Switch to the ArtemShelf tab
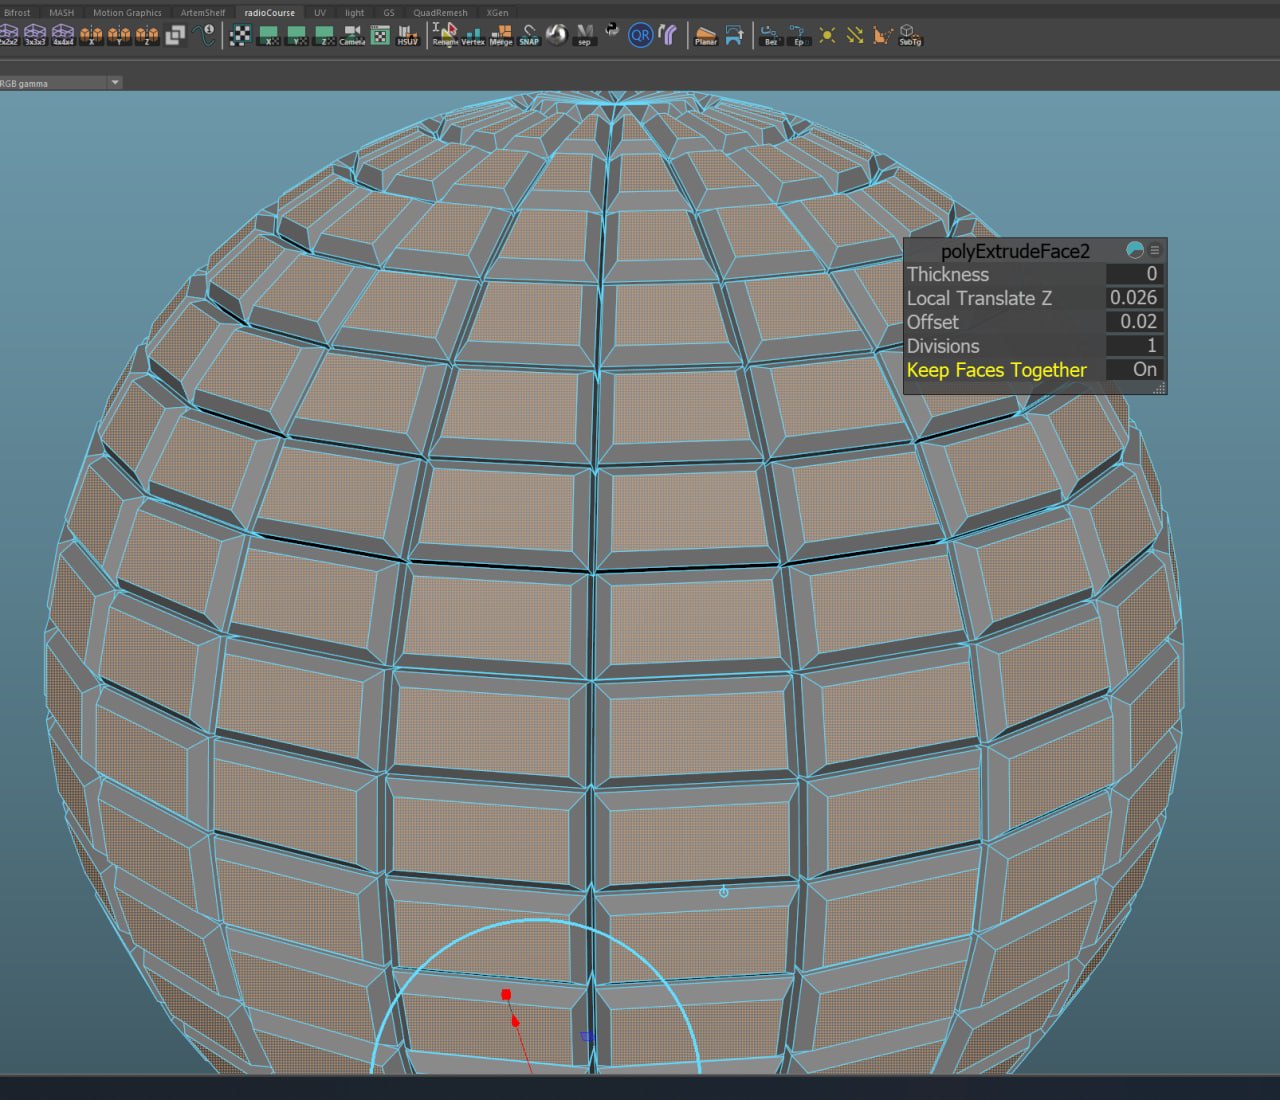 point(203,13)
